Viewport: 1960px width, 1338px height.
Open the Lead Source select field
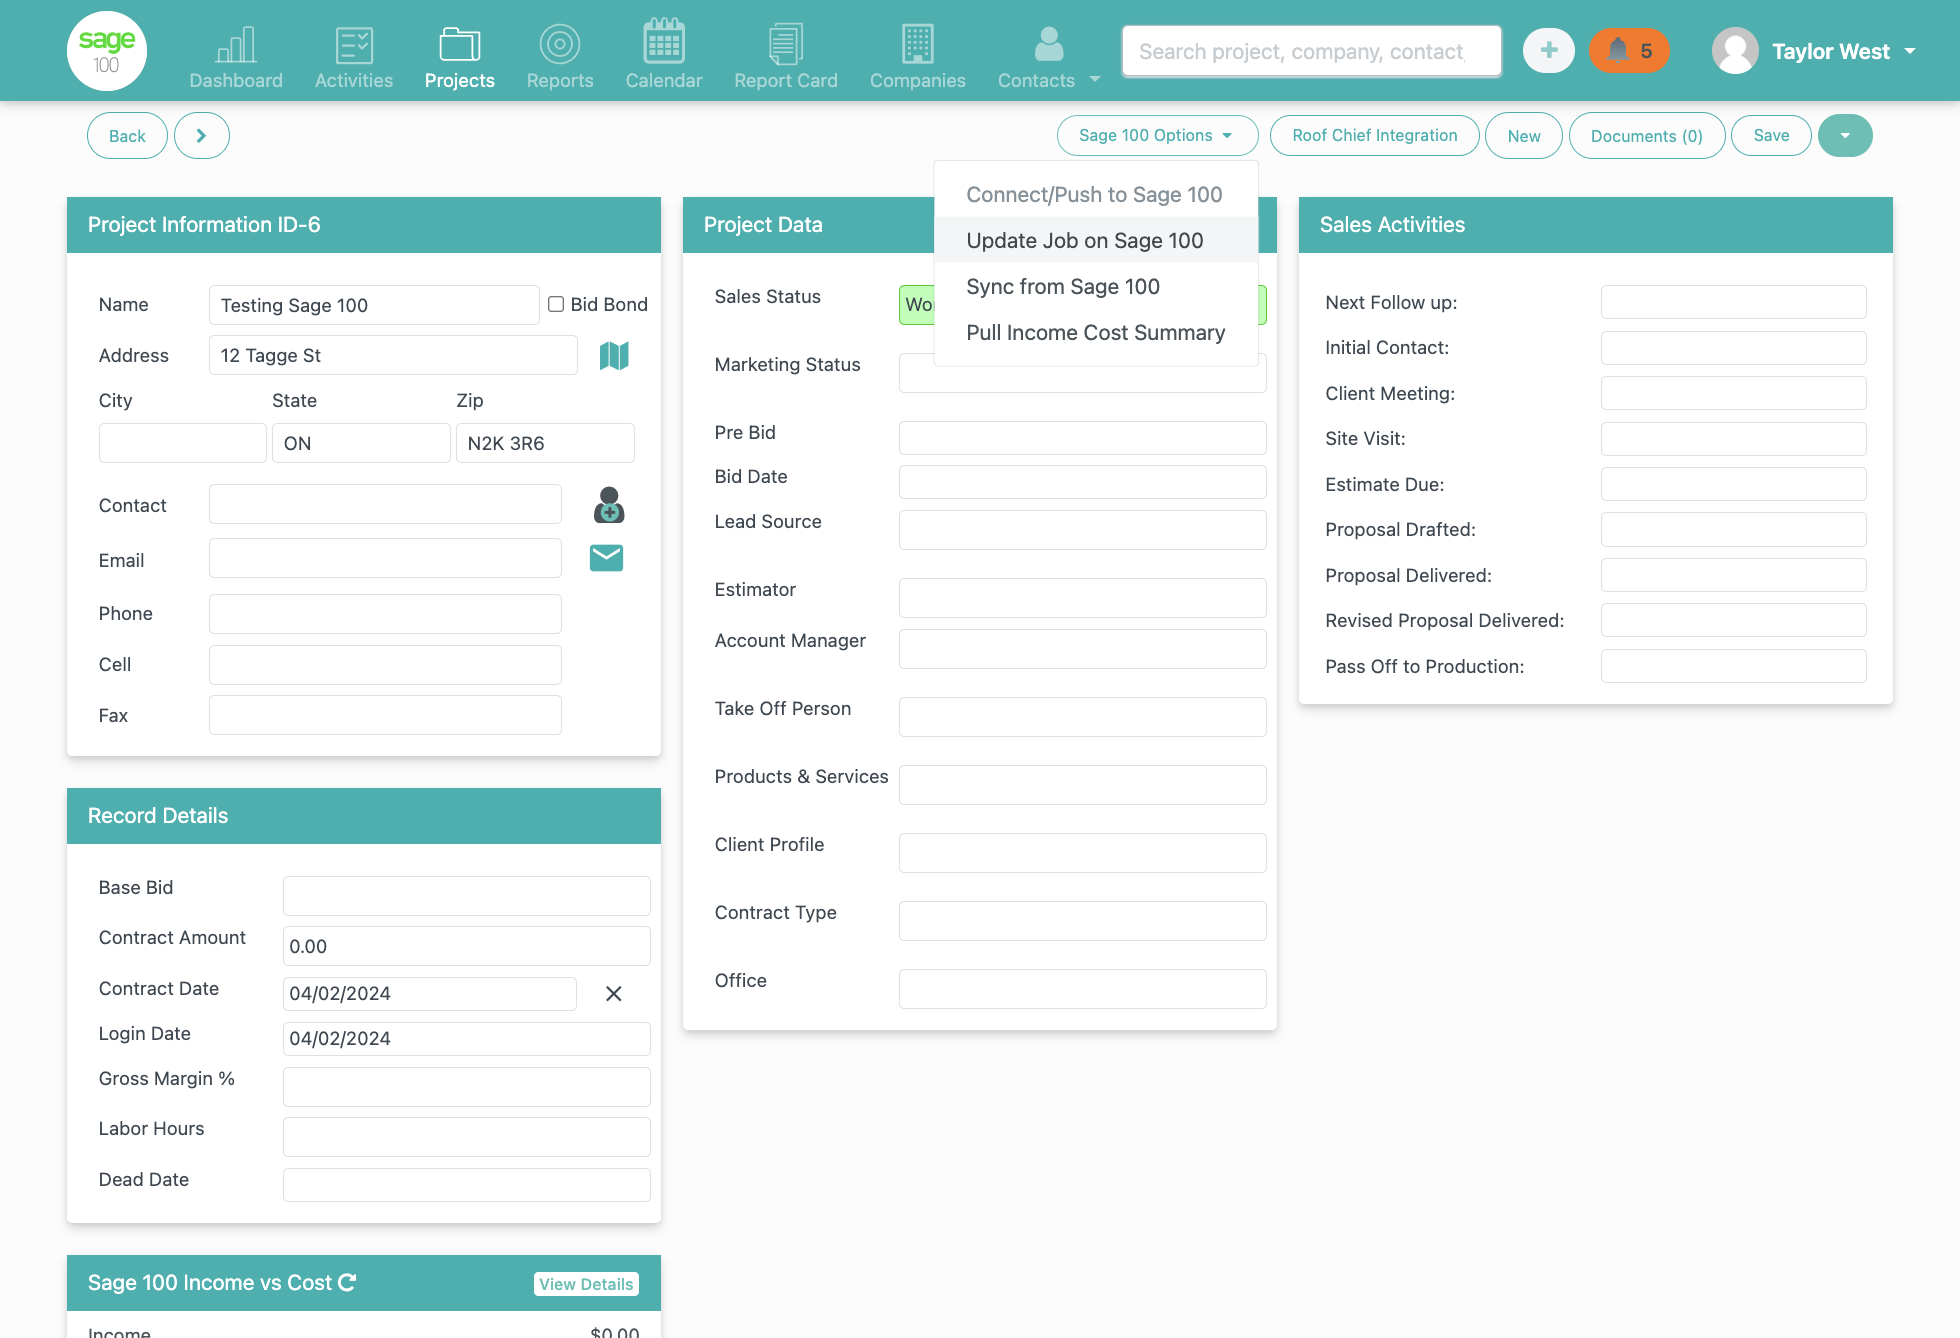tap(1082, 530)
